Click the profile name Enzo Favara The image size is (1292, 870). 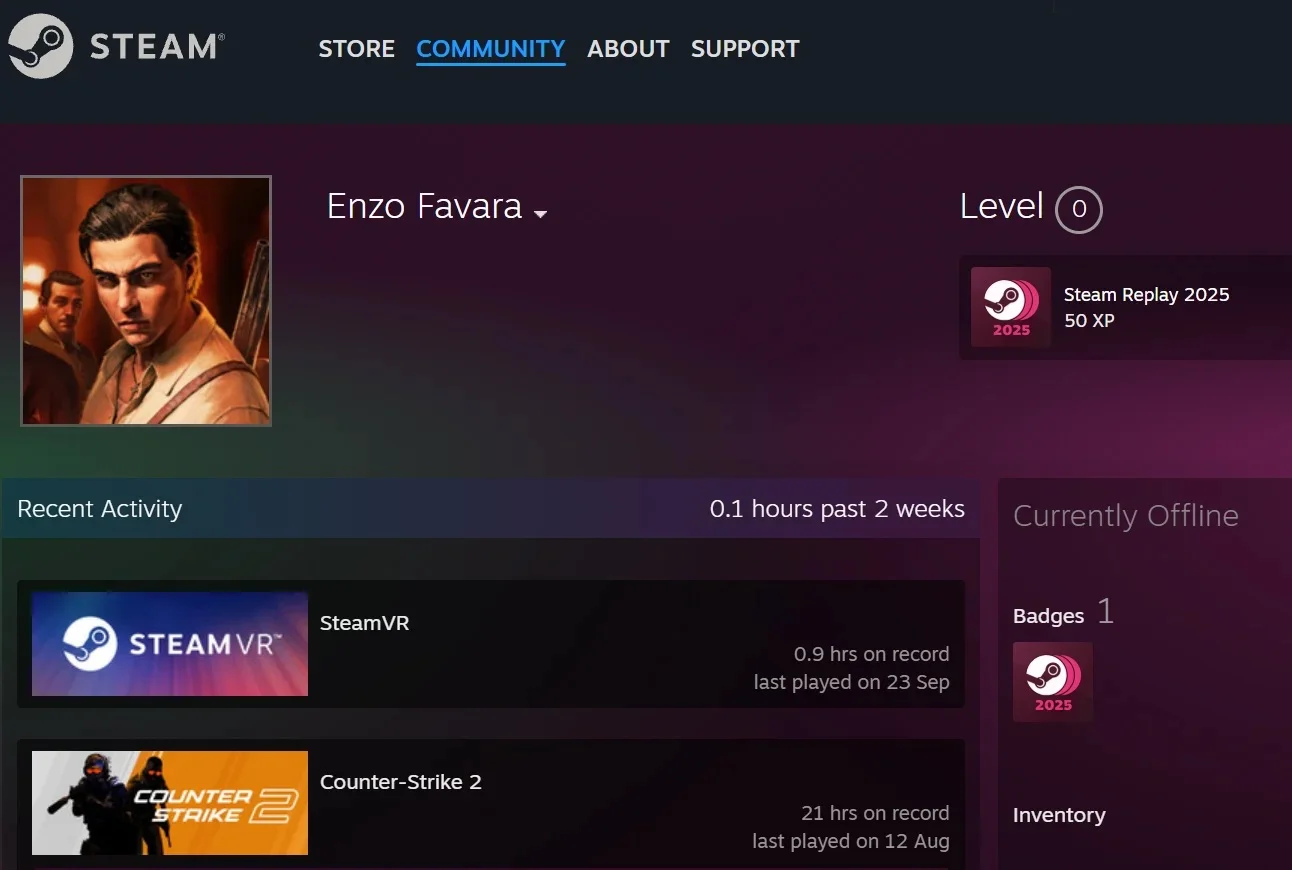pos(424,206)
